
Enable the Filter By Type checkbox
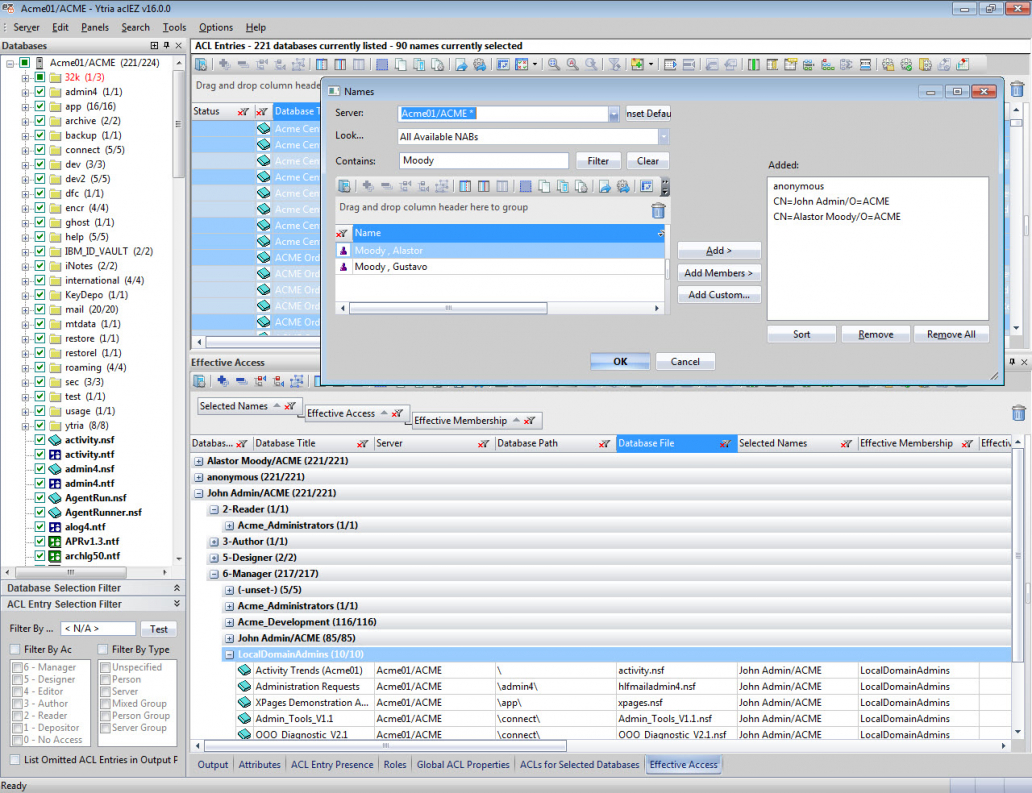coord(103,650)
